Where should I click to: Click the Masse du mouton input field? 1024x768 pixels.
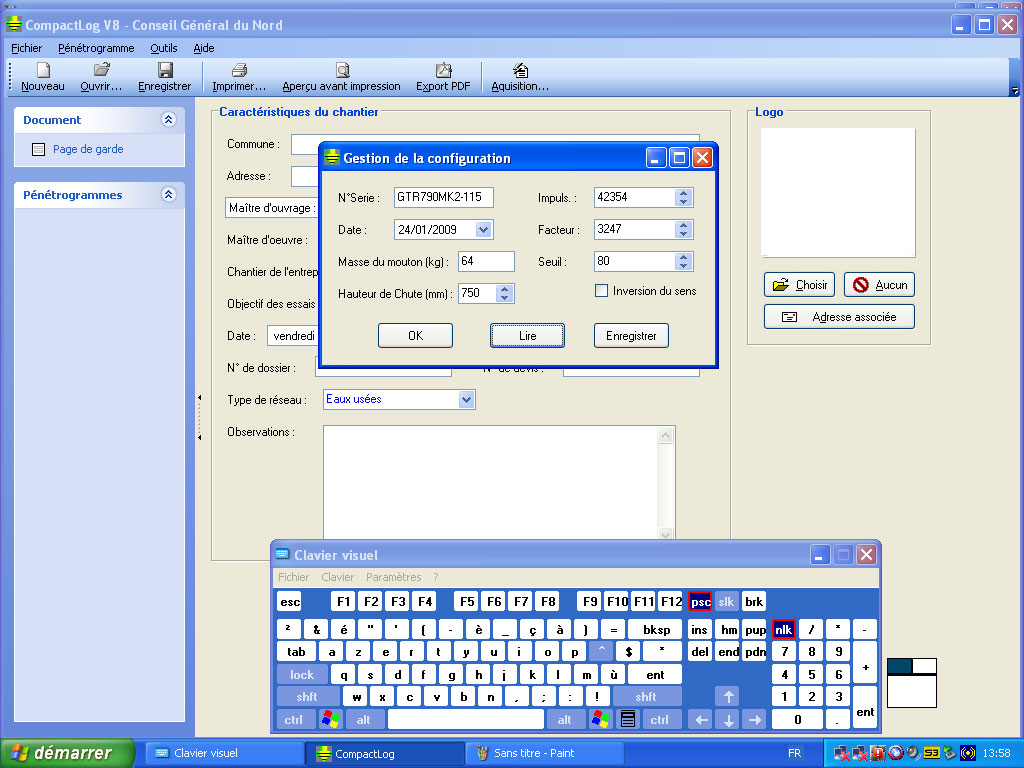point(486,261)
